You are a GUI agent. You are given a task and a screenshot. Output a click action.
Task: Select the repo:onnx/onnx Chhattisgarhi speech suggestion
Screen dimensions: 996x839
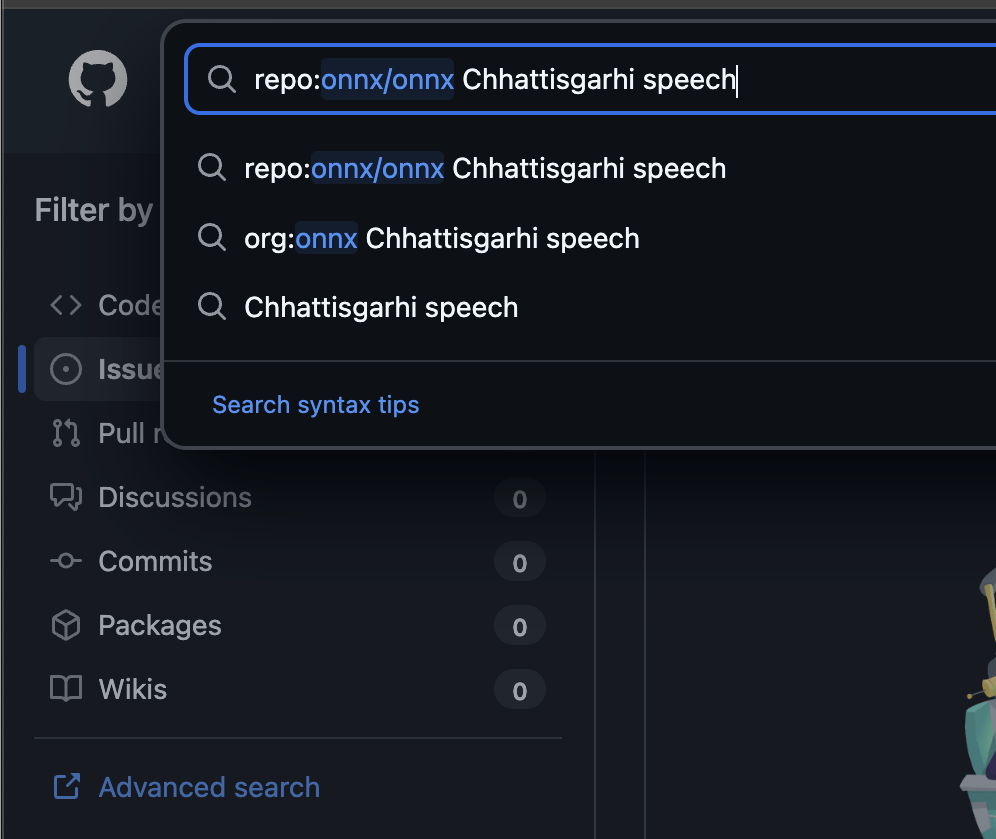pyautogui.click(x=485, y=168)
